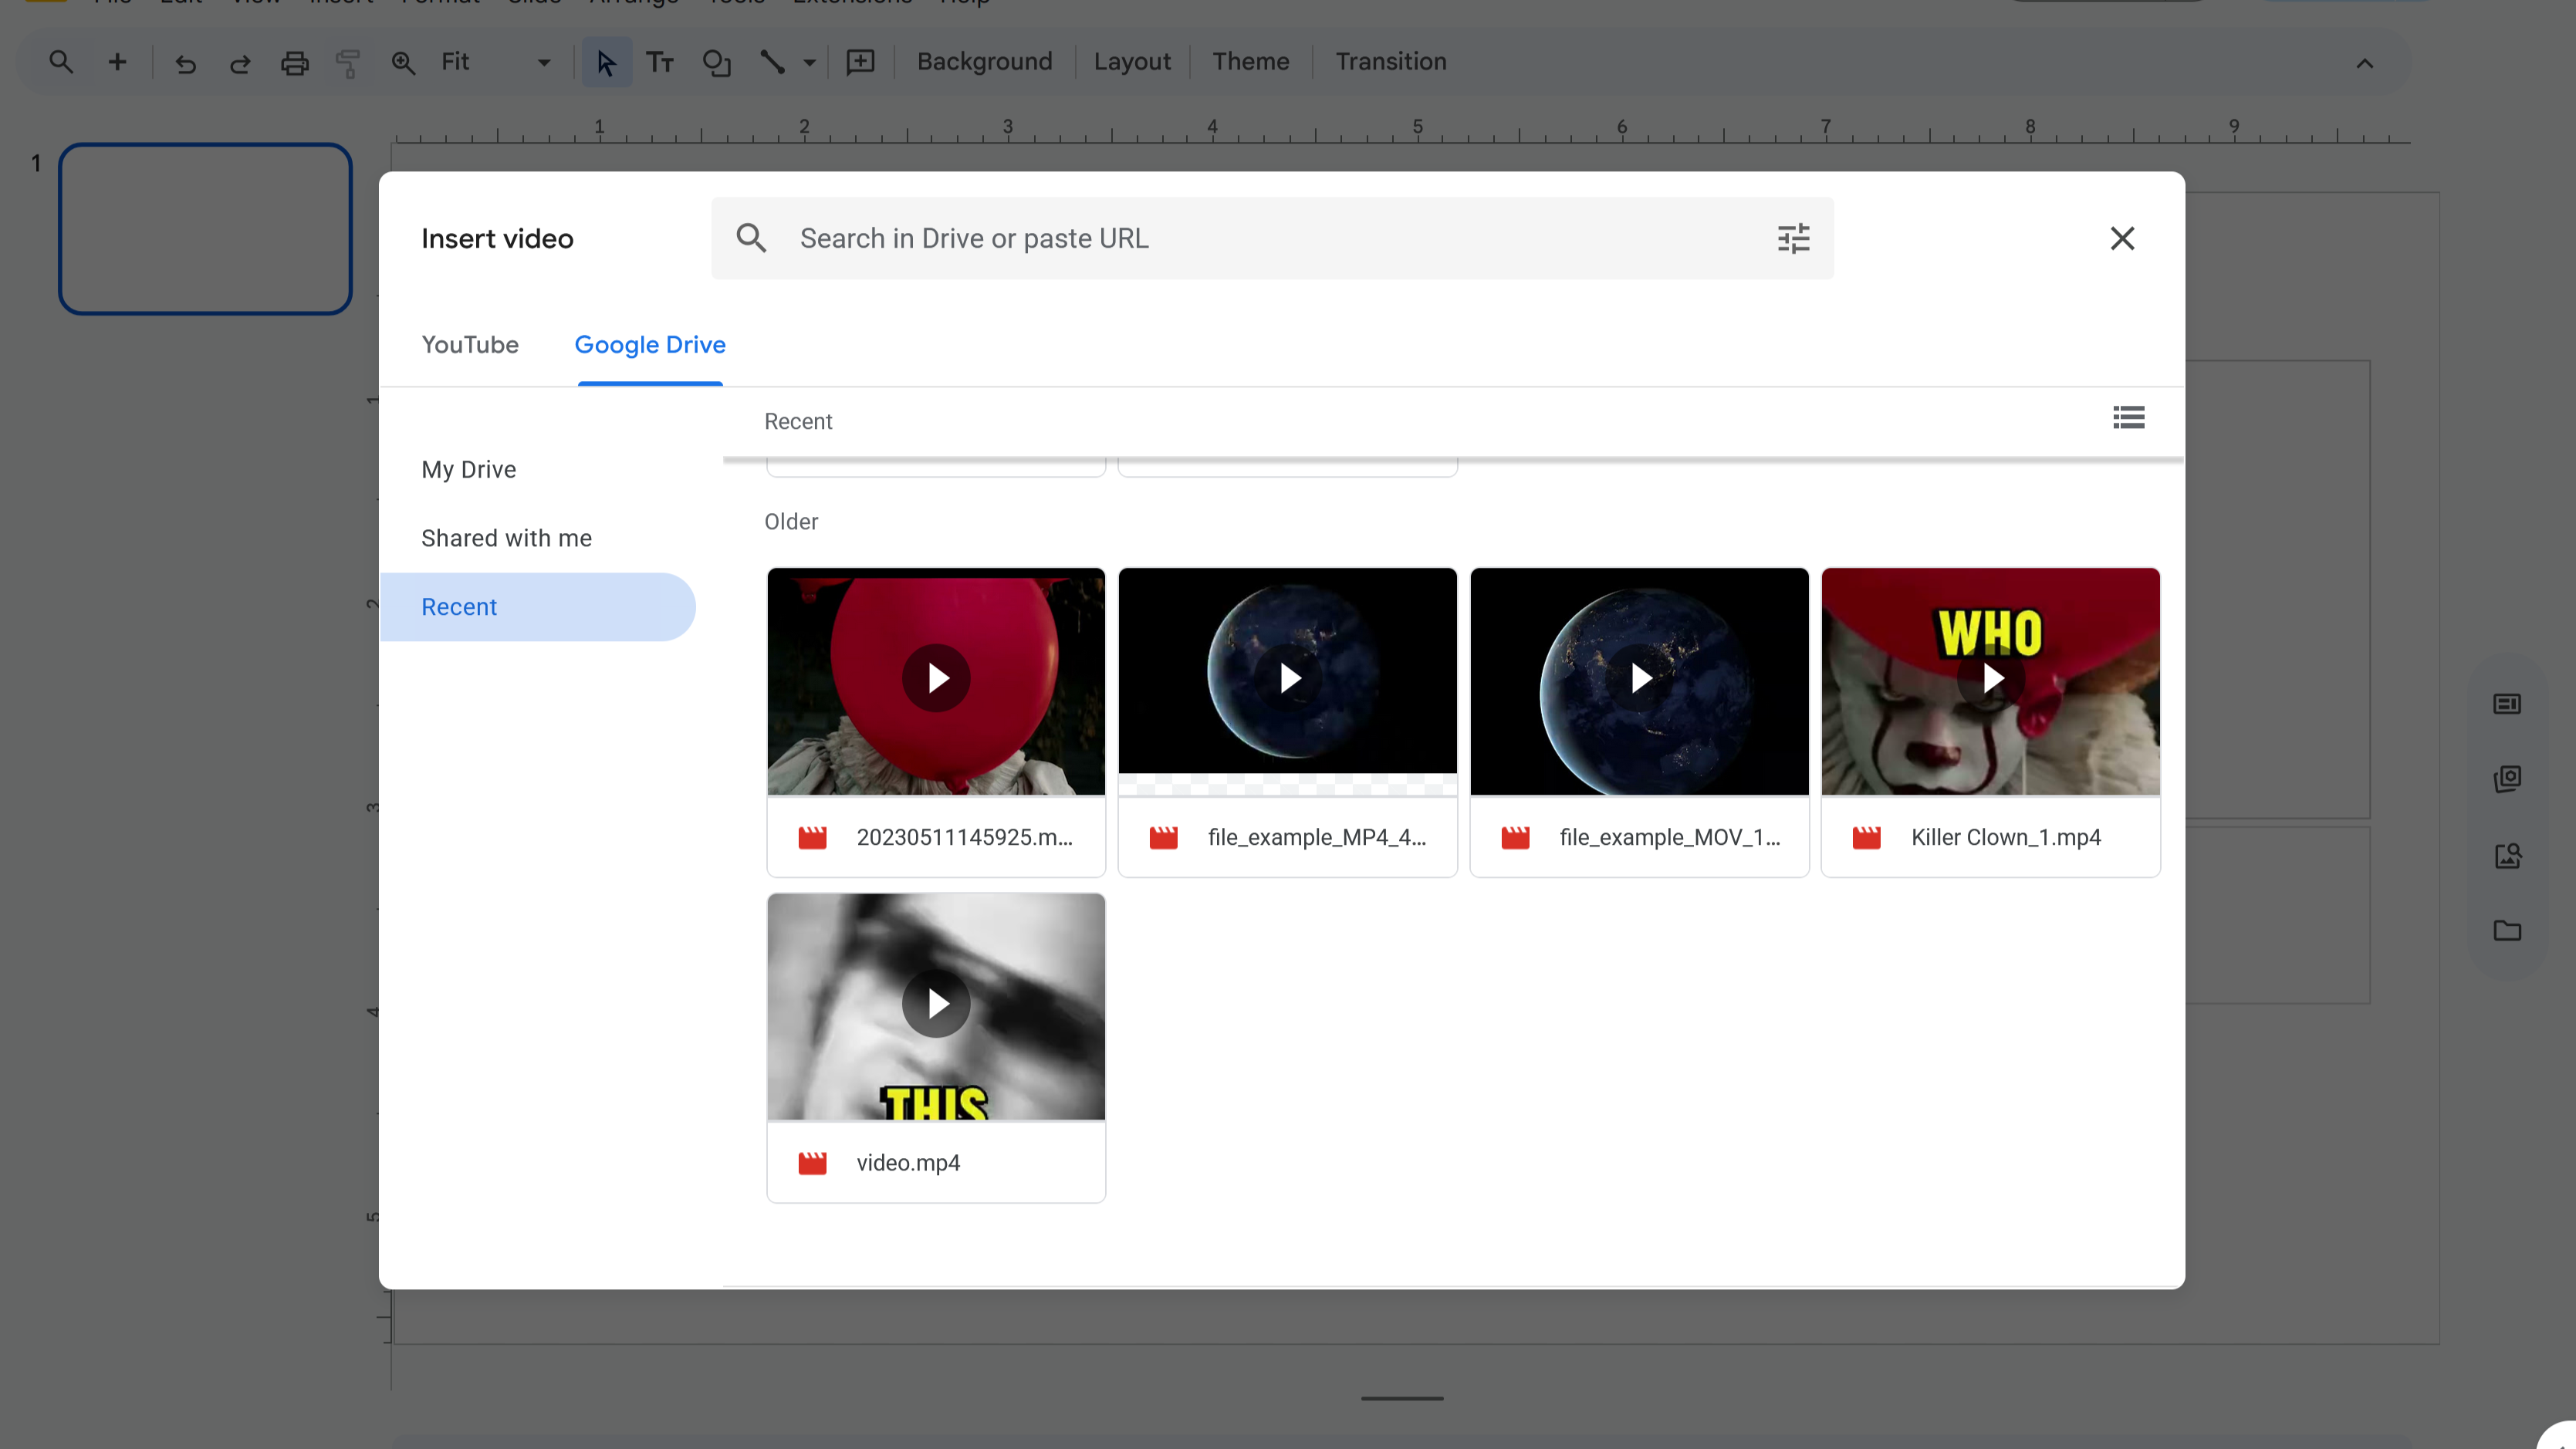
Task: Undo the last action
Action: coord(185,63)
